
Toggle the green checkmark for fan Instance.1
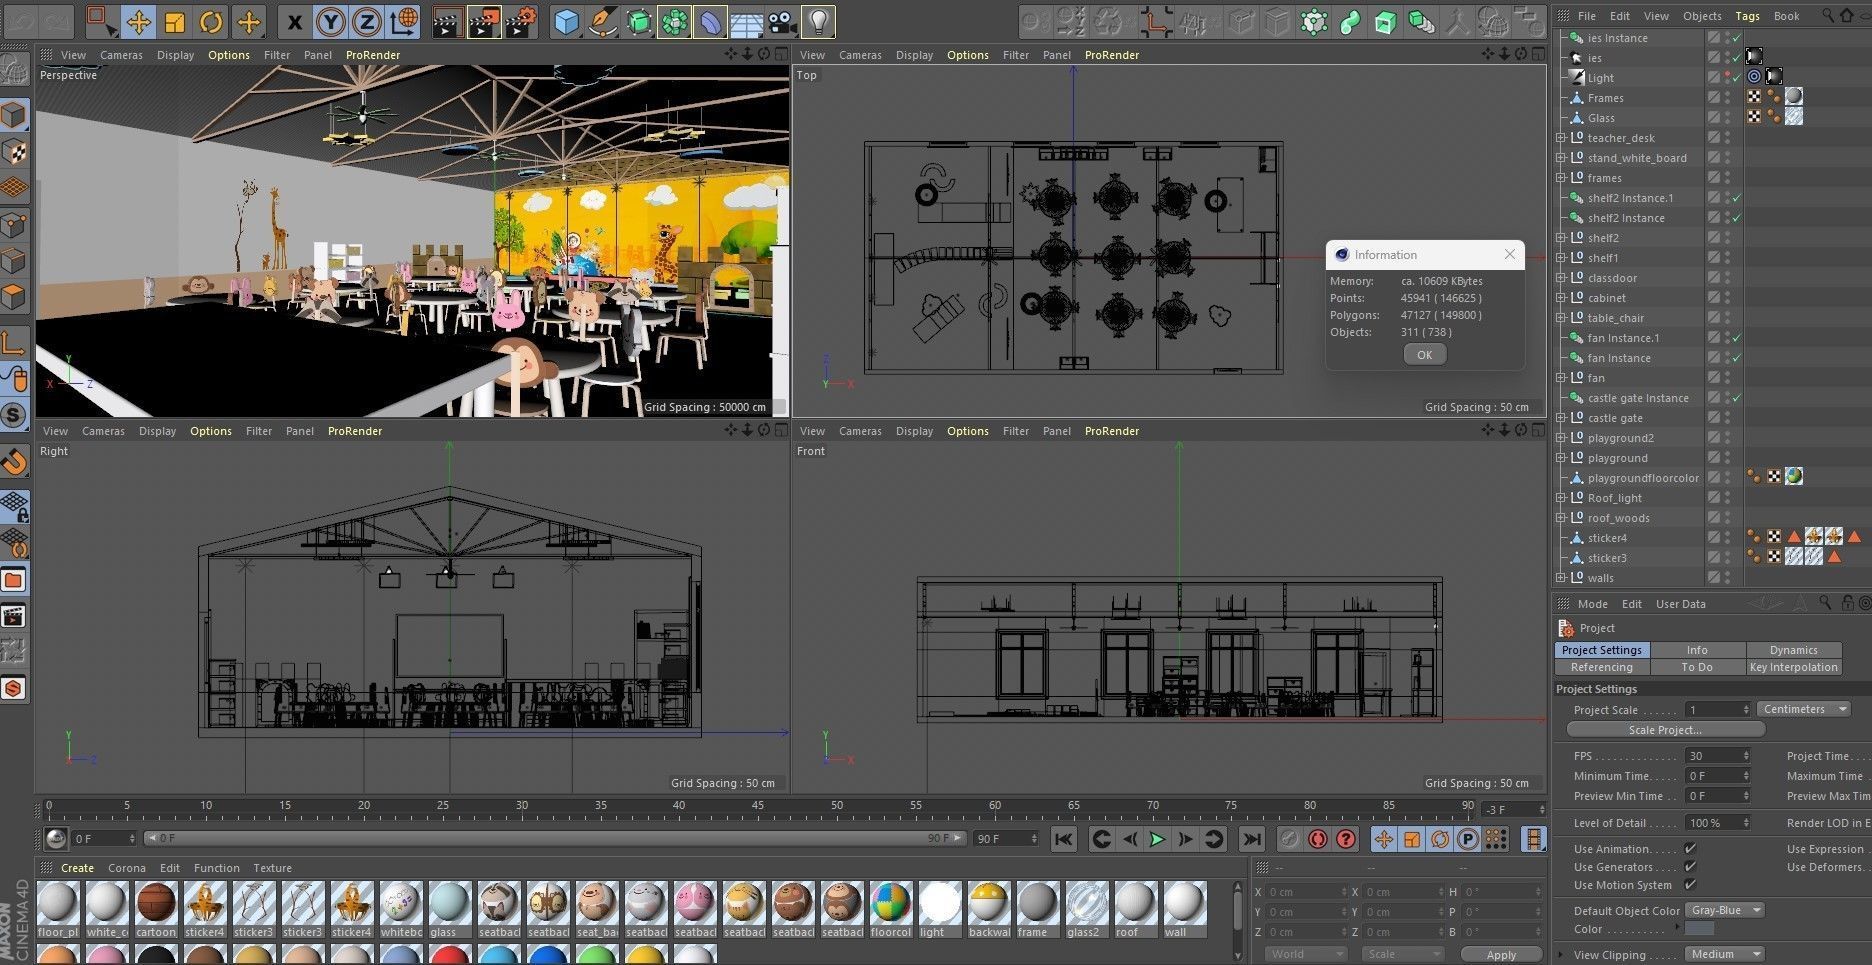[1737, 338]
